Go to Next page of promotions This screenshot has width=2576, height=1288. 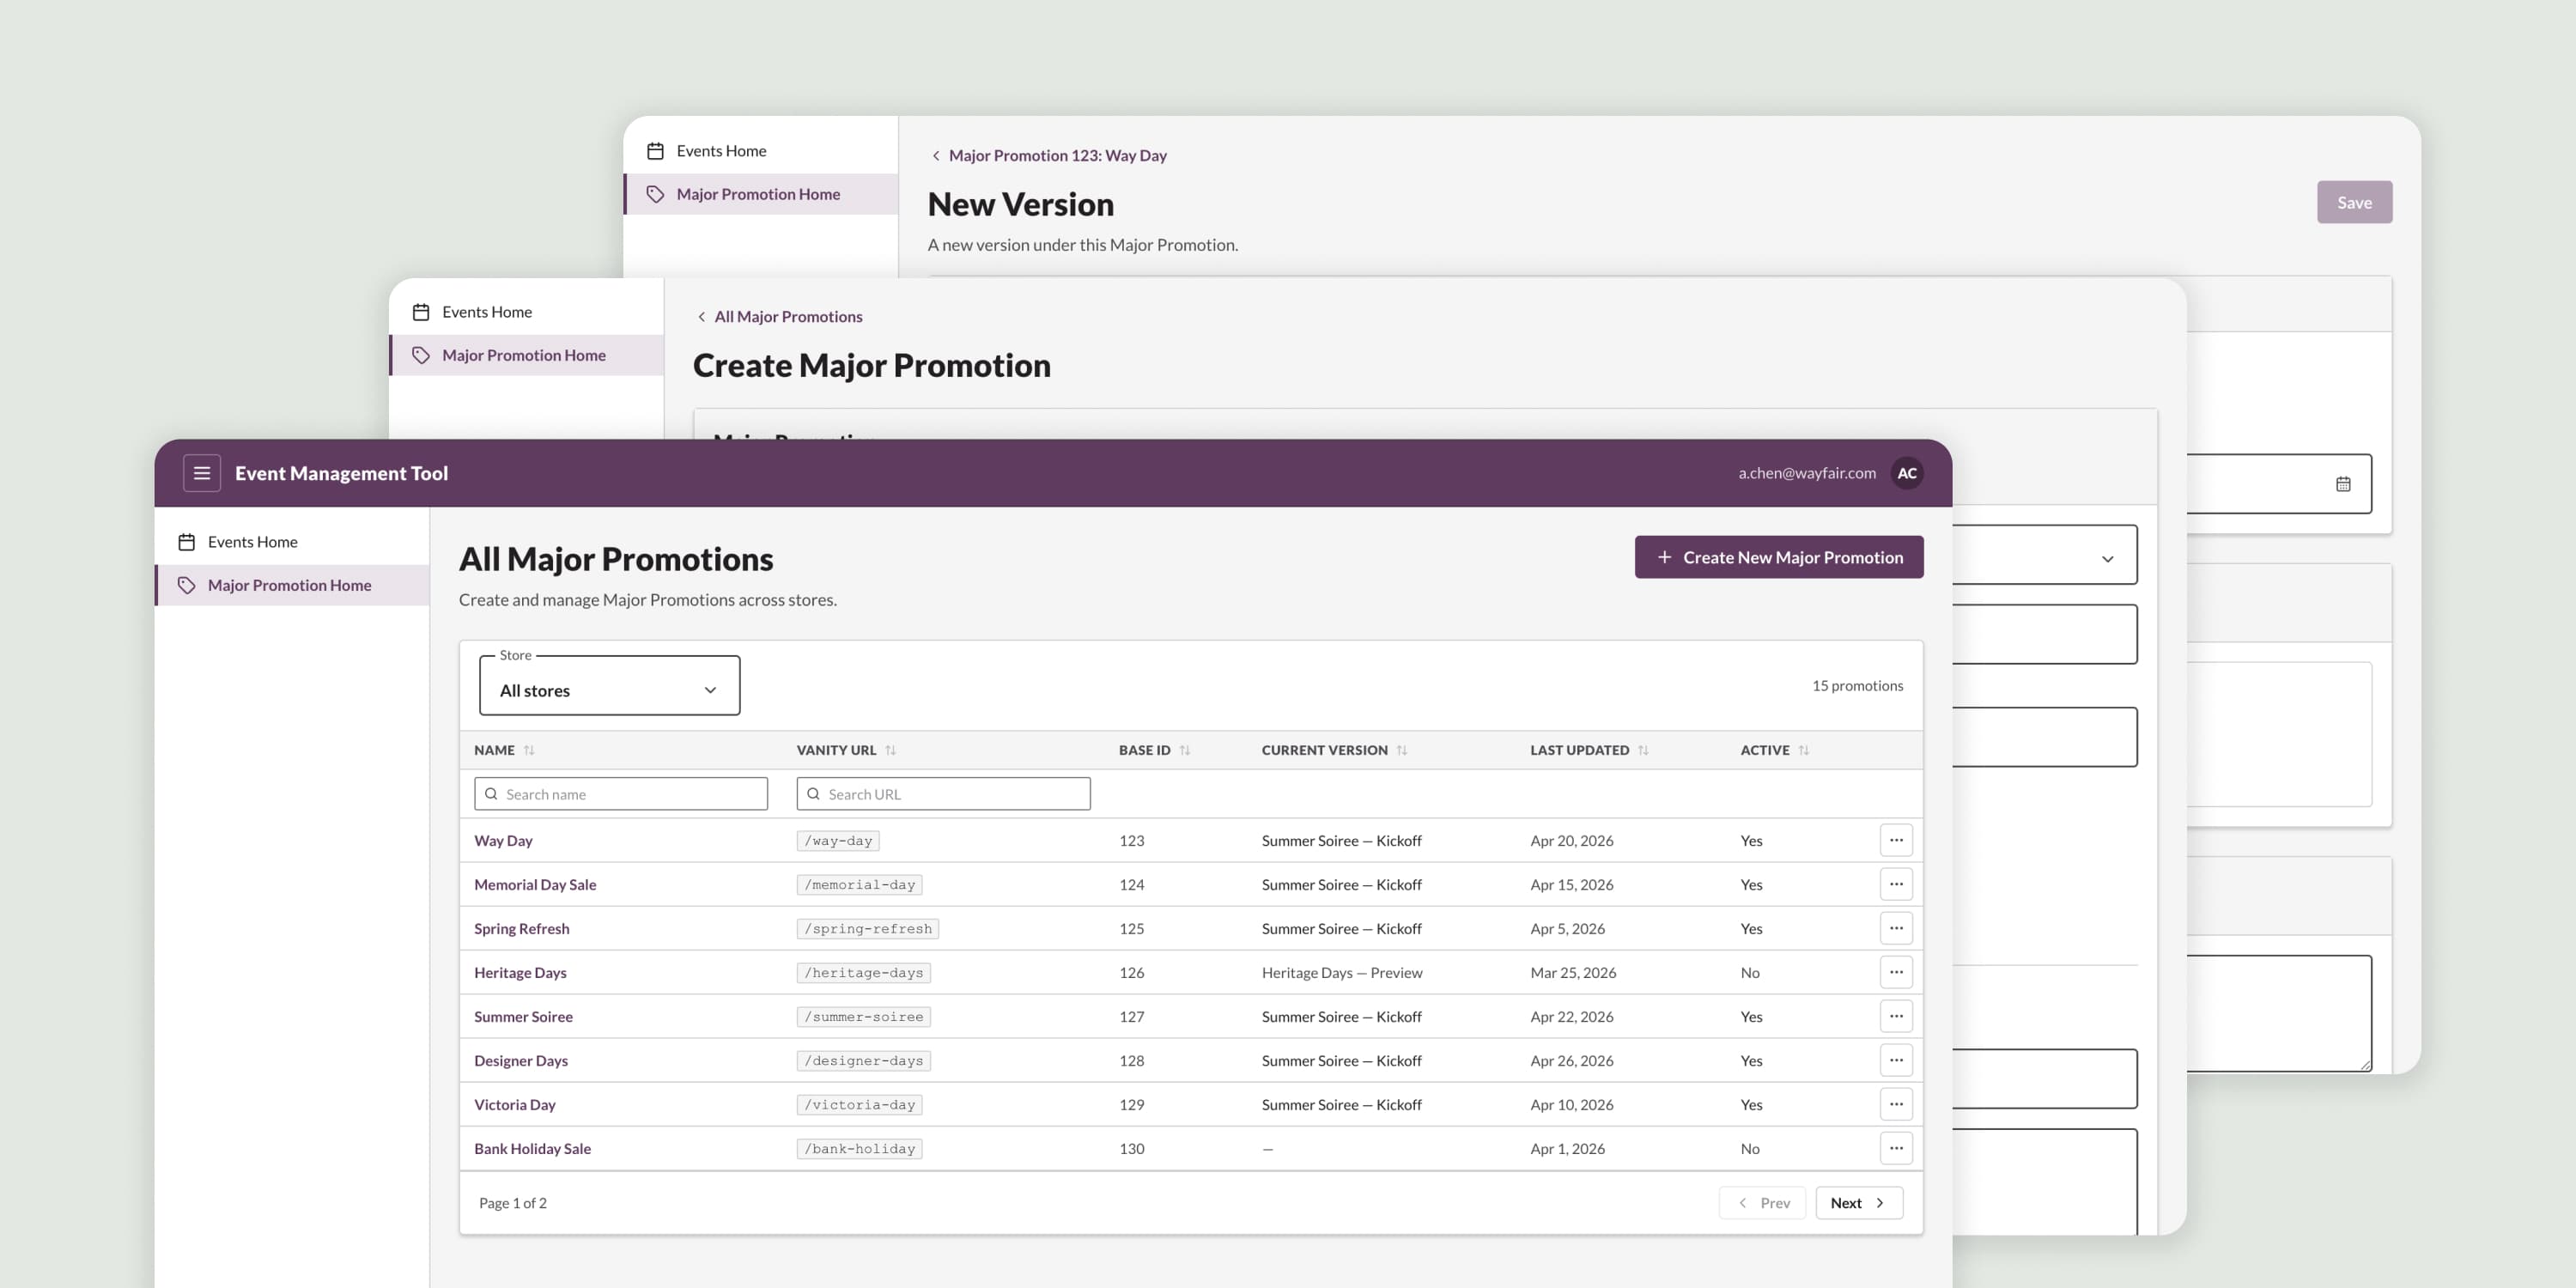[1858, 1203]
